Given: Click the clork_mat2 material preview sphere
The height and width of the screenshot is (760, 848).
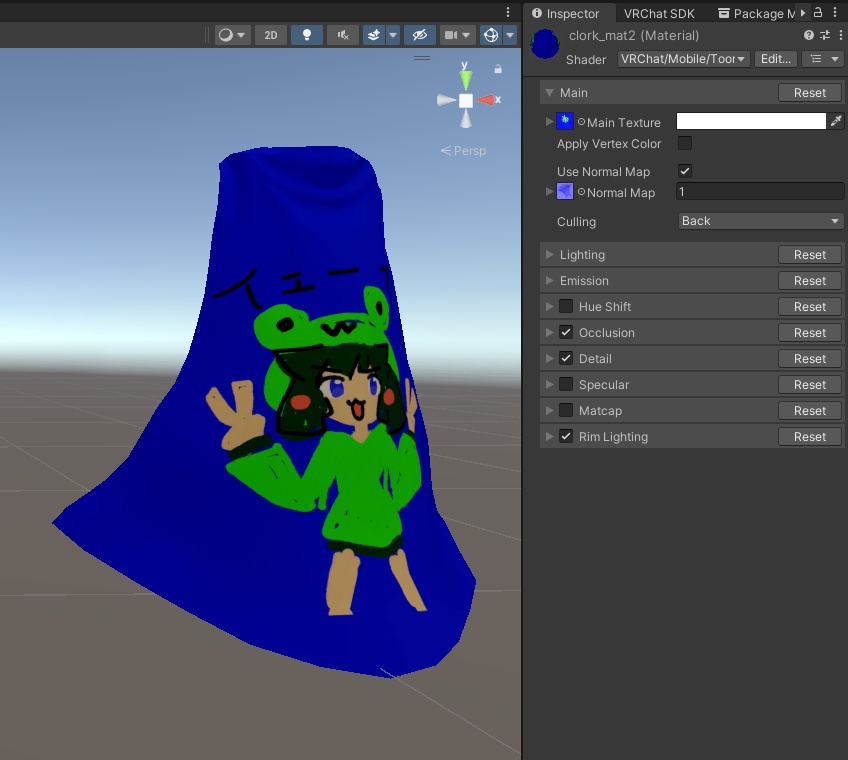Looking at the screenshot, I should click(x=545, y=44).
